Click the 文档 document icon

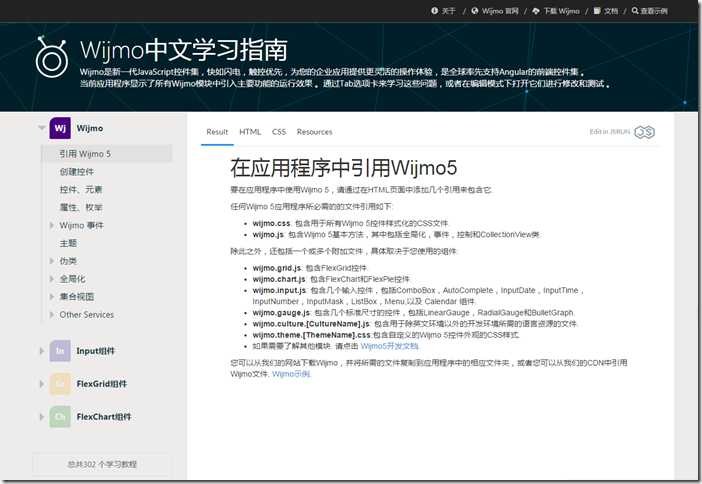click(x=597, y=11)
